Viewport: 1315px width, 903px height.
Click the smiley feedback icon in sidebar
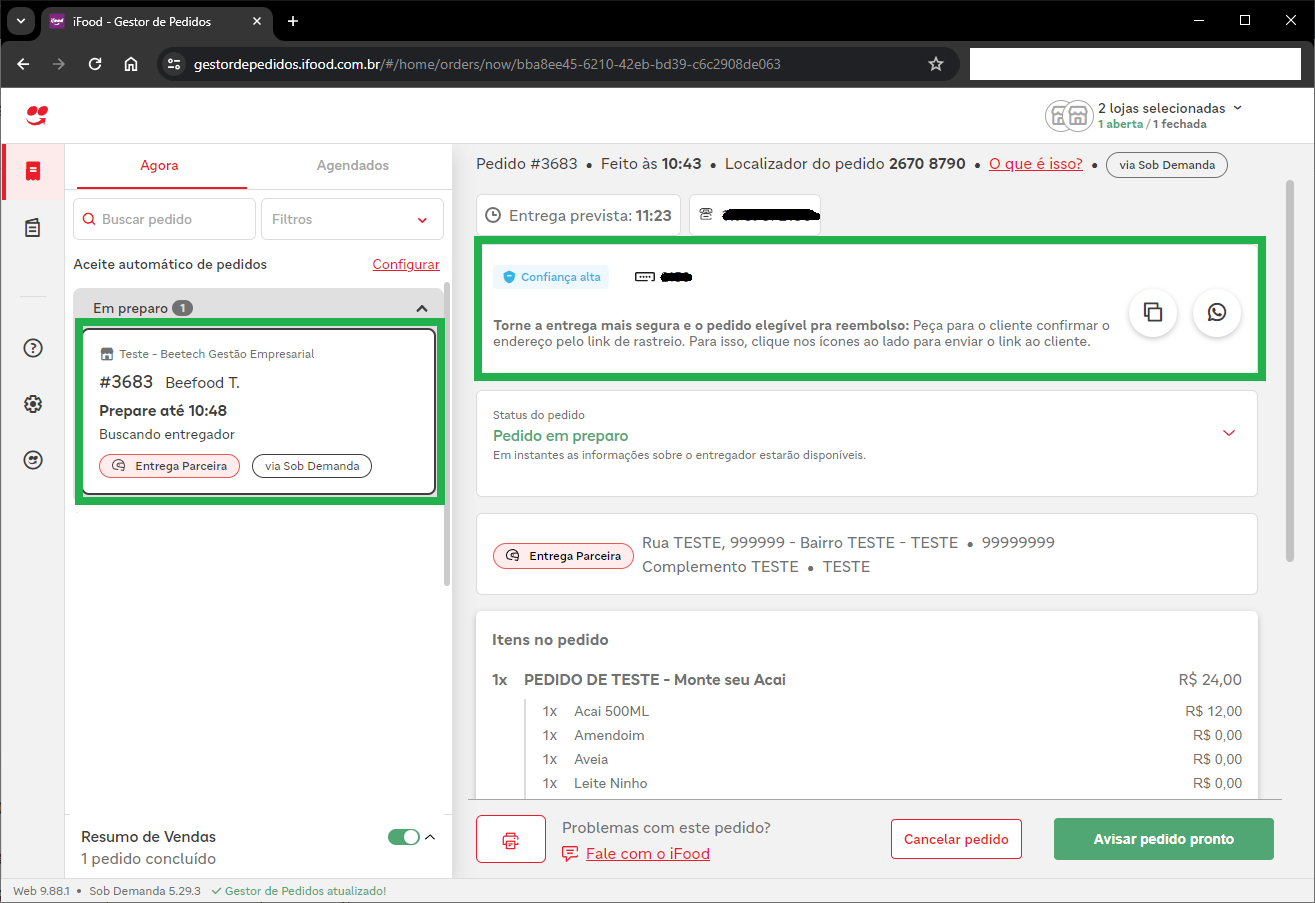click(x=33, y=460)
